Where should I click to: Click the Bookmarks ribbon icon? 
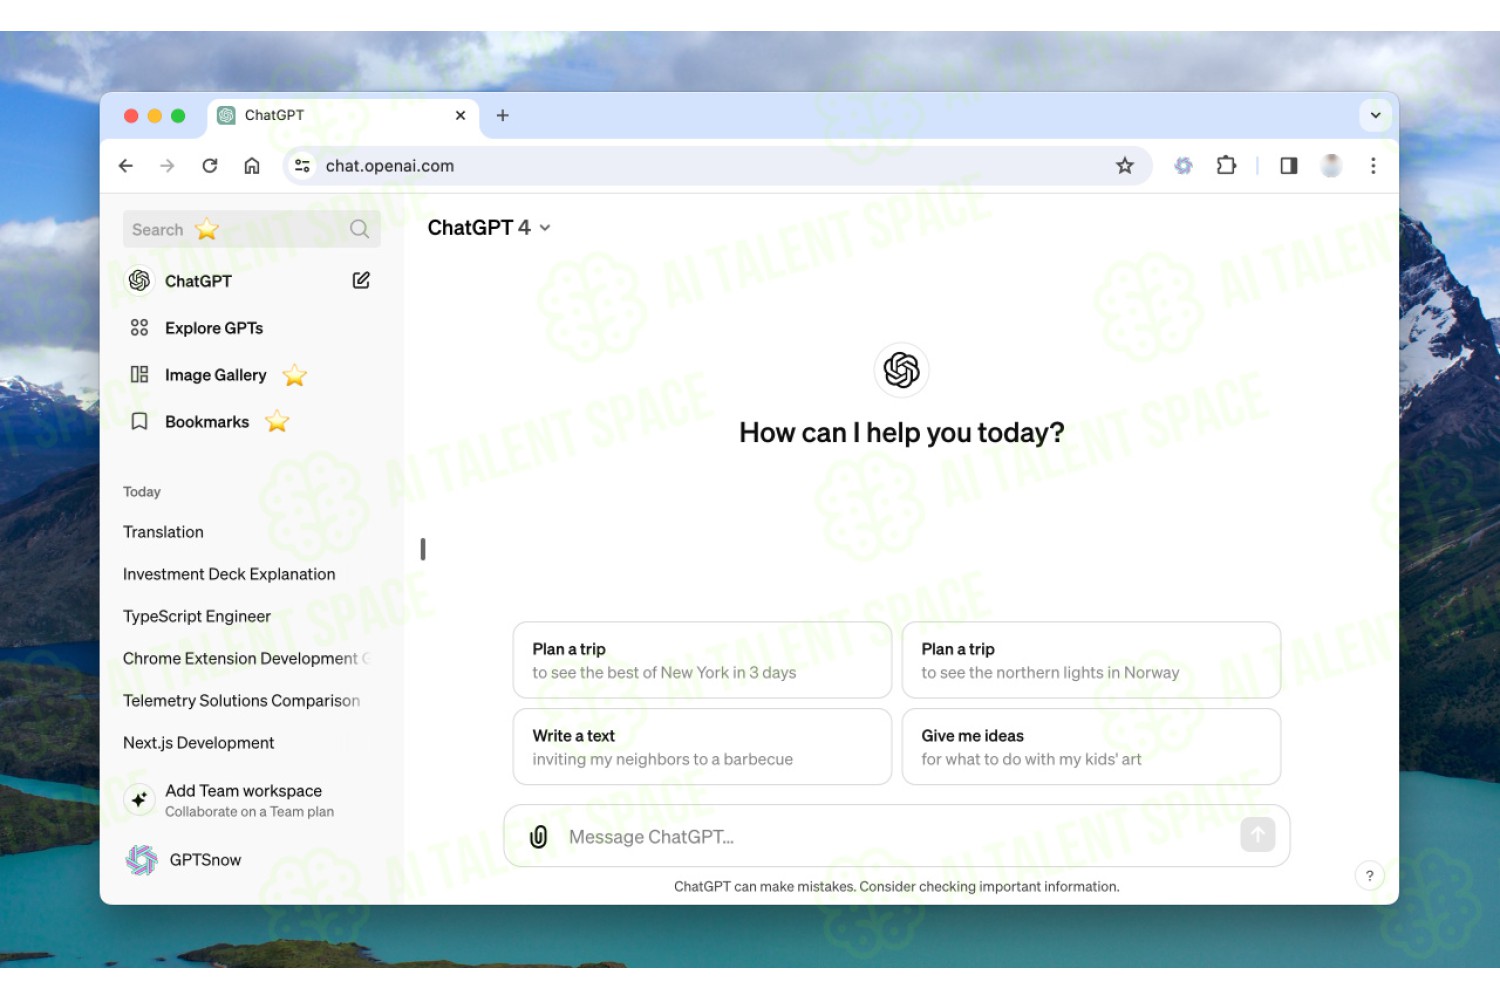click(x=140, y=422)
